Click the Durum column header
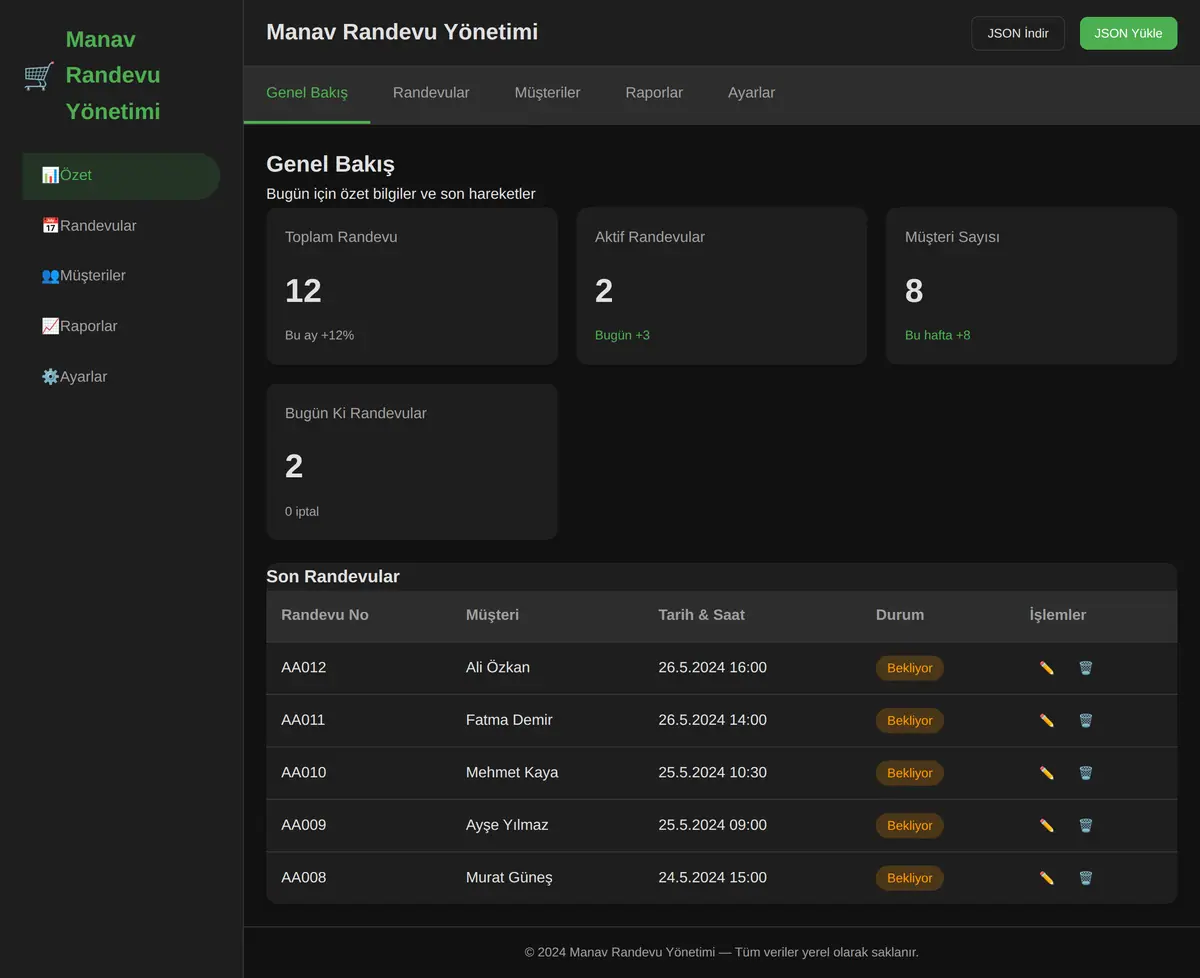The width and height of the screenshot is (1200, 978). point(900,615)
